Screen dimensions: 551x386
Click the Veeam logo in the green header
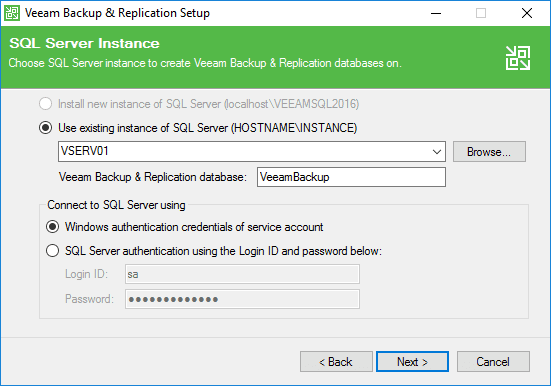pos(518,58)
